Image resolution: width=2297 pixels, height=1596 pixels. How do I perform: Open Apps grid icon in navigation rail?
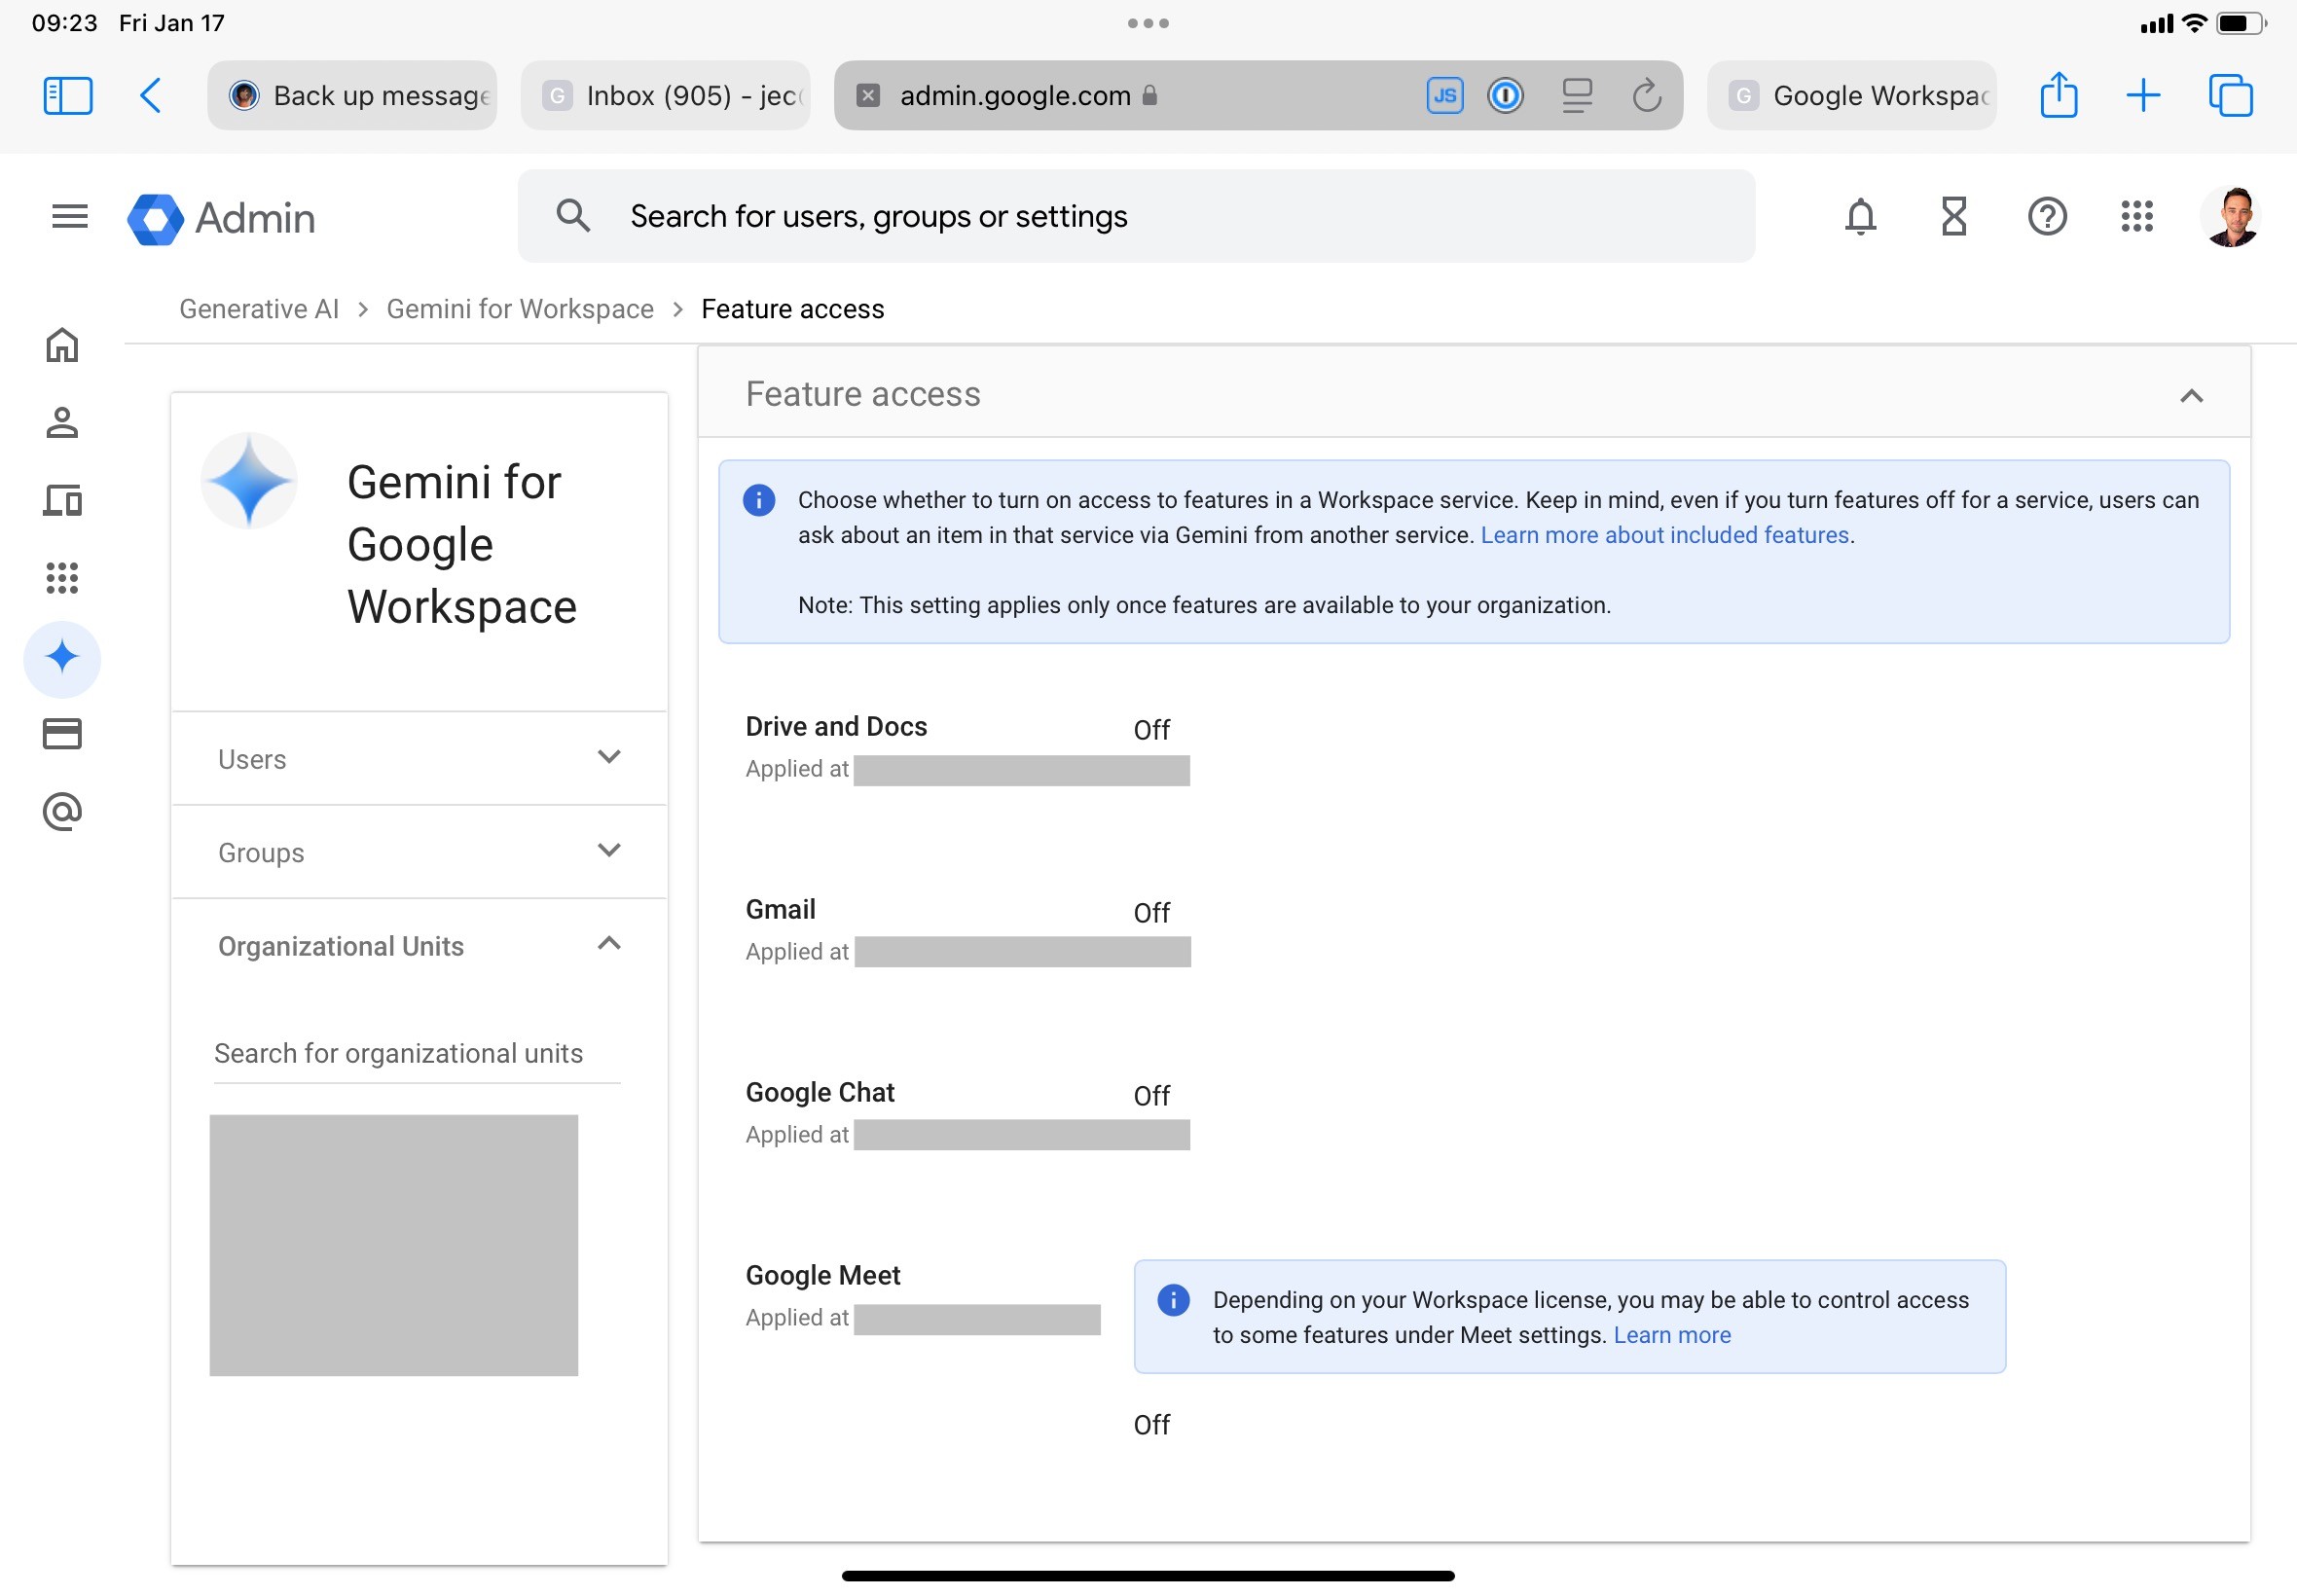[62, 577]
